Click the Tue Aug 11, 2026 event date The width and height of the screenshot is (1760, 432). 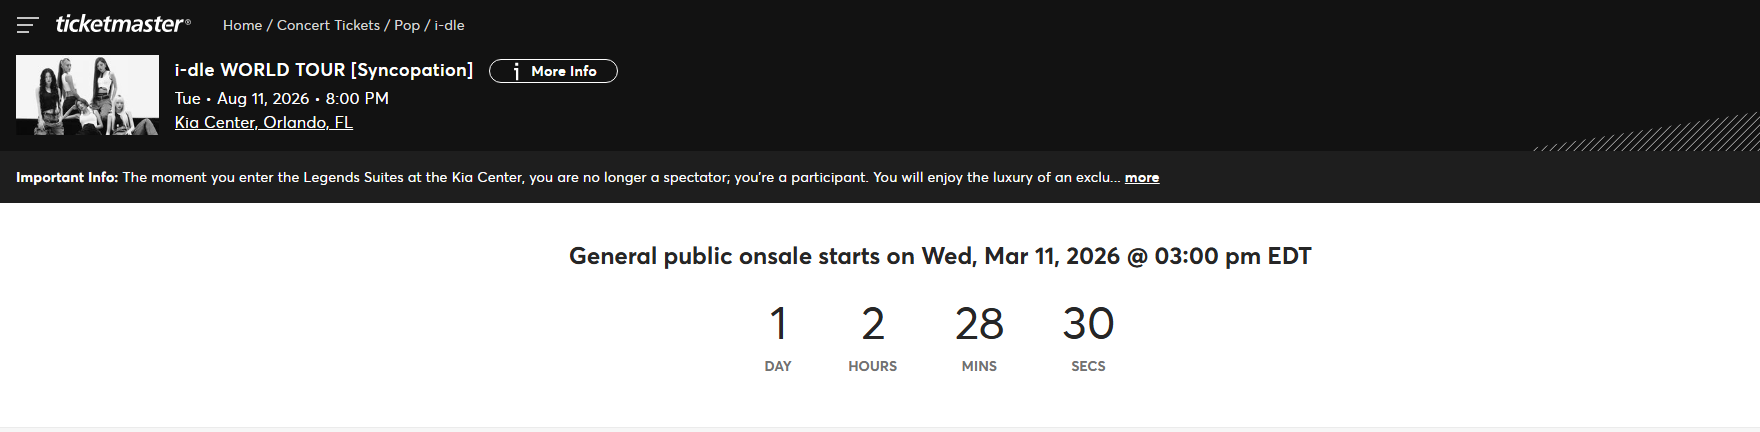(281, 98)
